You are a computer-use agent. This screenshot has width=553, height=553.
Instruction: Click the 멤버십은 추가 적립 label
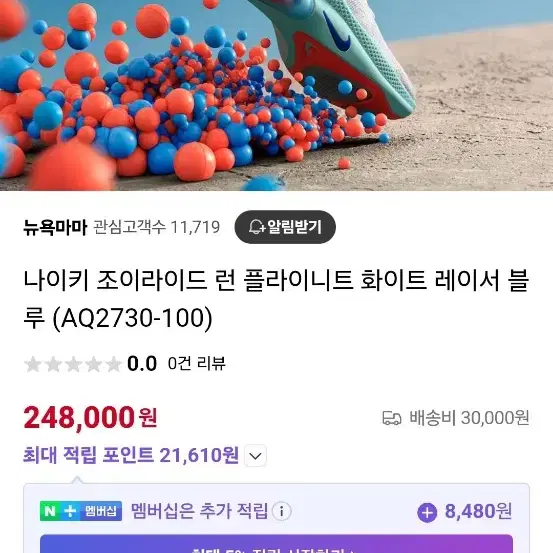pyautogui.click(x=199, y=511)
